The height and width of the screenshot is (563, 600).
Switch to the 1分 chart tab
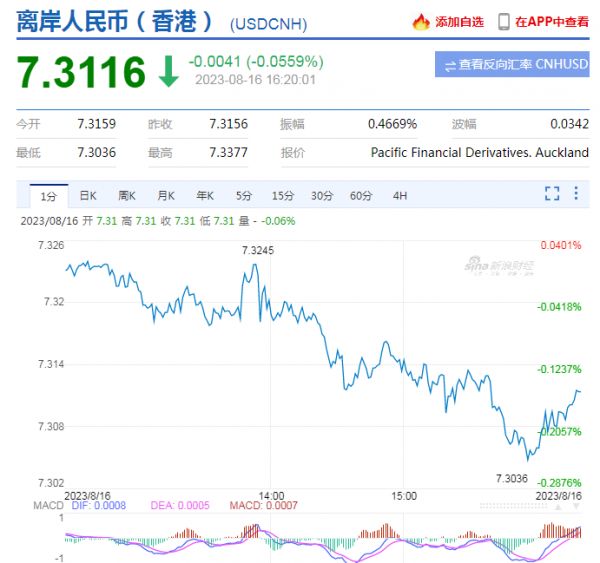[x=48, y=196]
